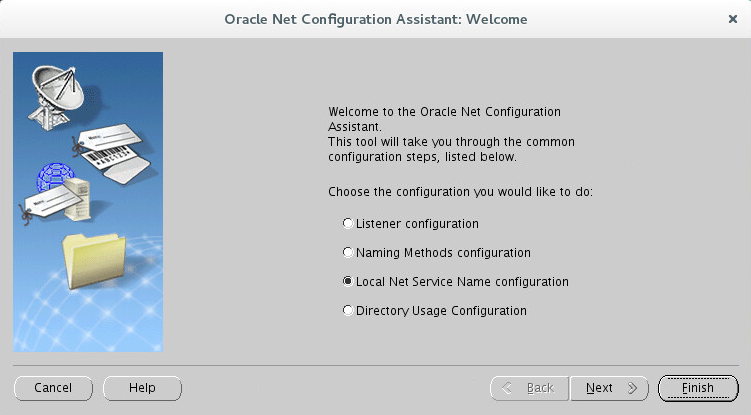This screenshot has width=751, height=415.
Task: Click the server tower icon
Action: pos(78,199)
